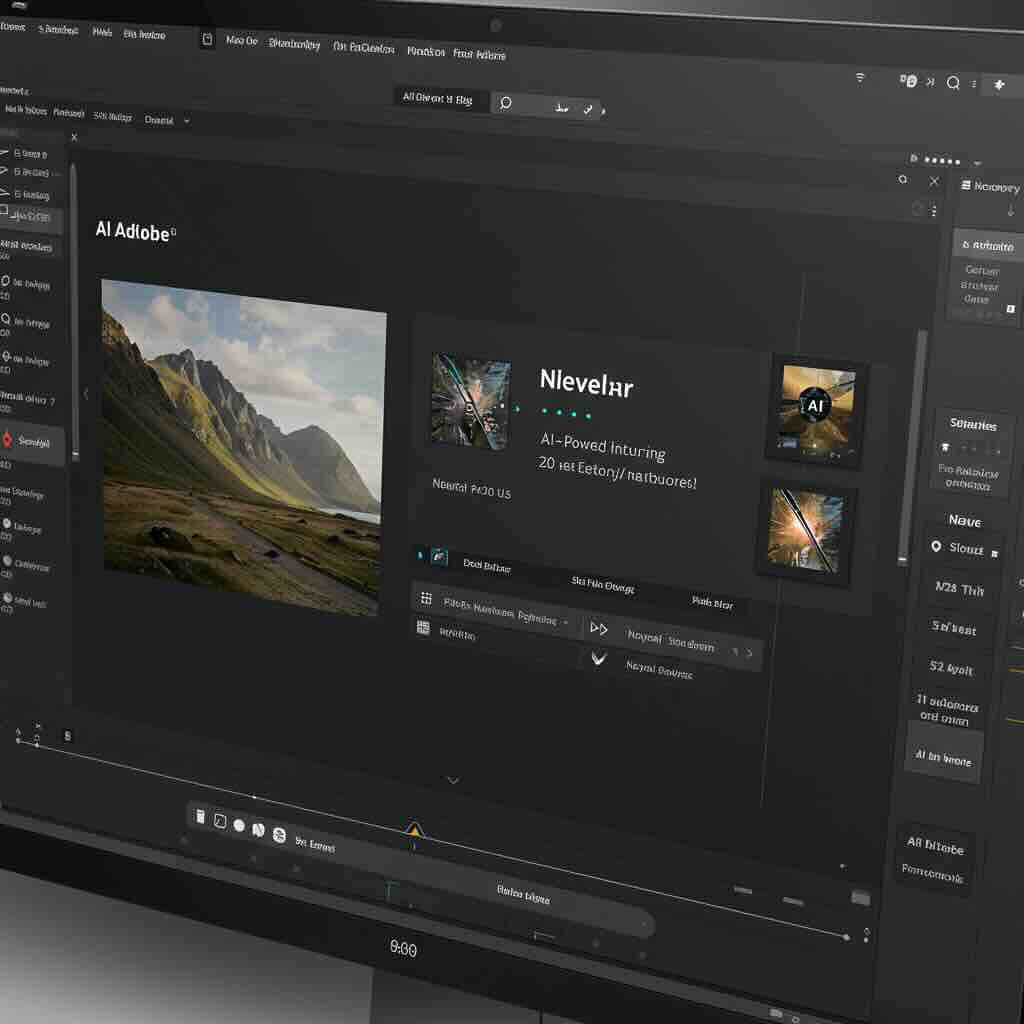This screenshot has height=1024, width=1024.
Task: Click the 9:00 time readout below the timeline
Action: 403,948
